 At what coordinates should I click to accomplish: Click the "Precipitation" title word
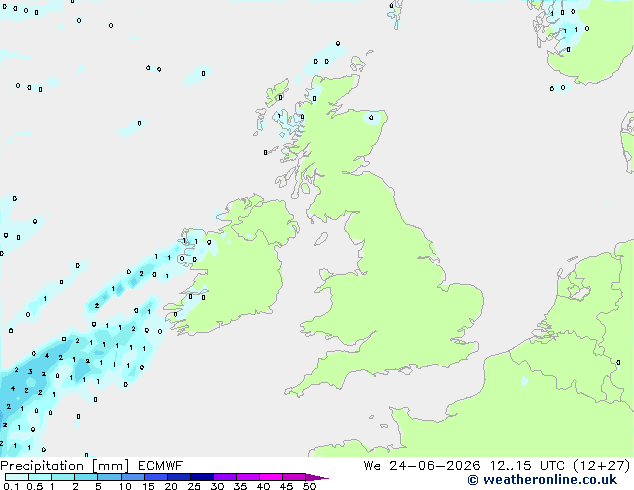pyautogui.click(x=42, y=466)
